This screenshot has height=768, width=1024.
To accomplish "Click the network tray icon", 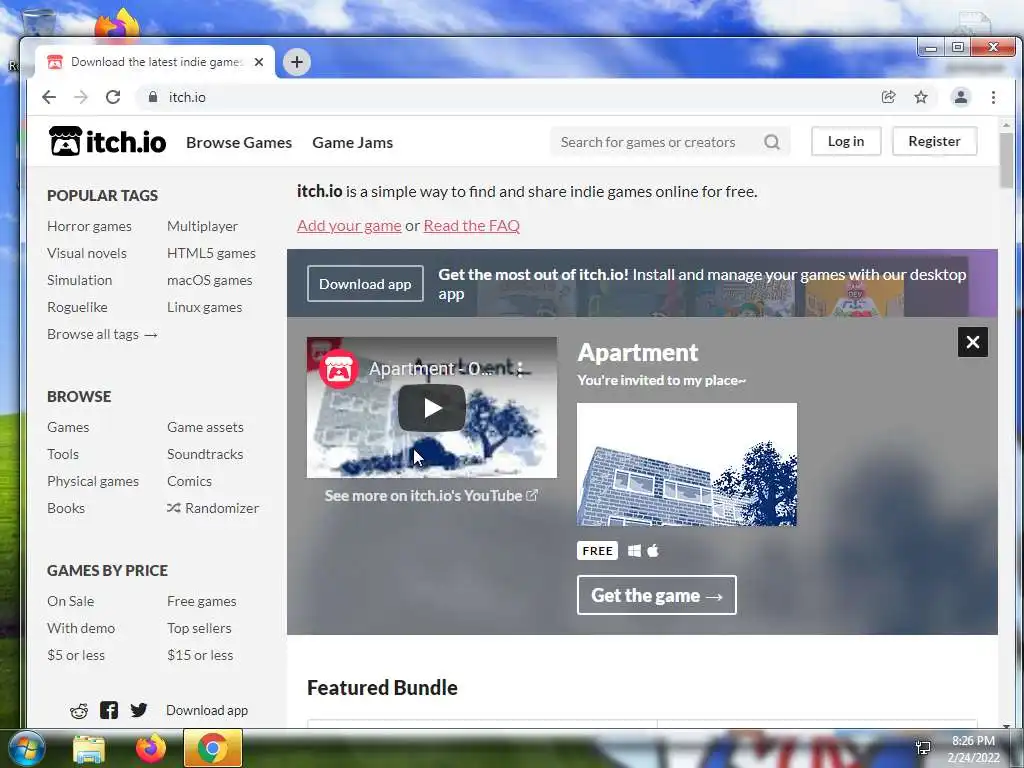I will coord(923,748).
